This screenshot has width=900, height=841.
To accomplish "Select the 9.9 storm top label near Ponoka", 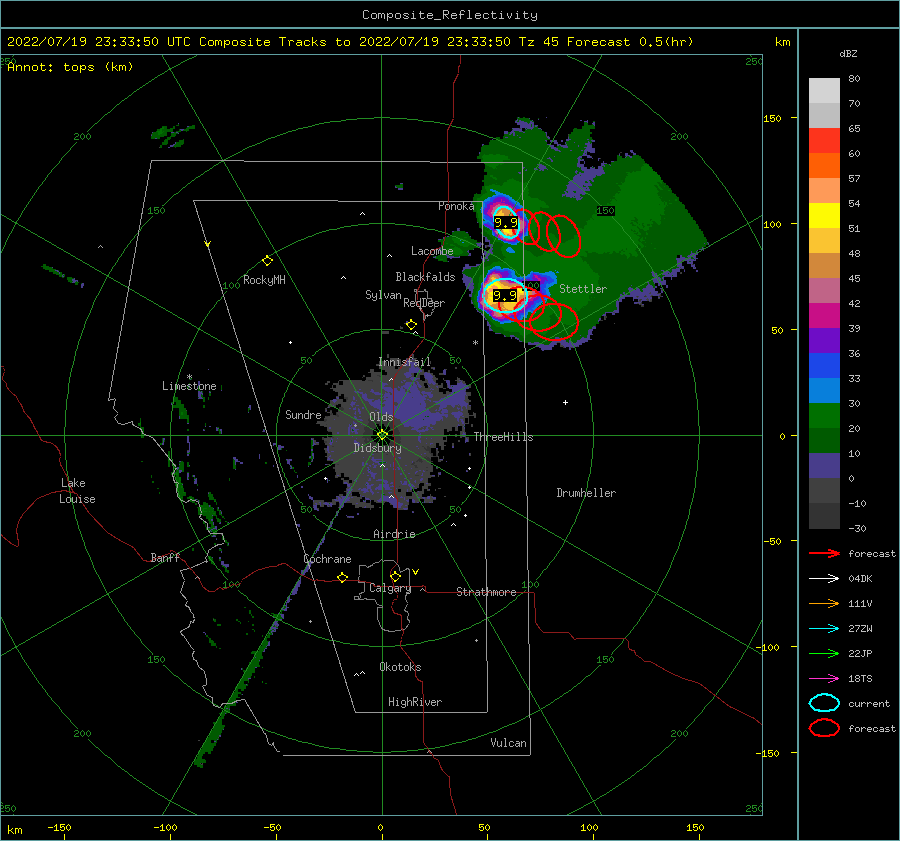I will (506, 223).
